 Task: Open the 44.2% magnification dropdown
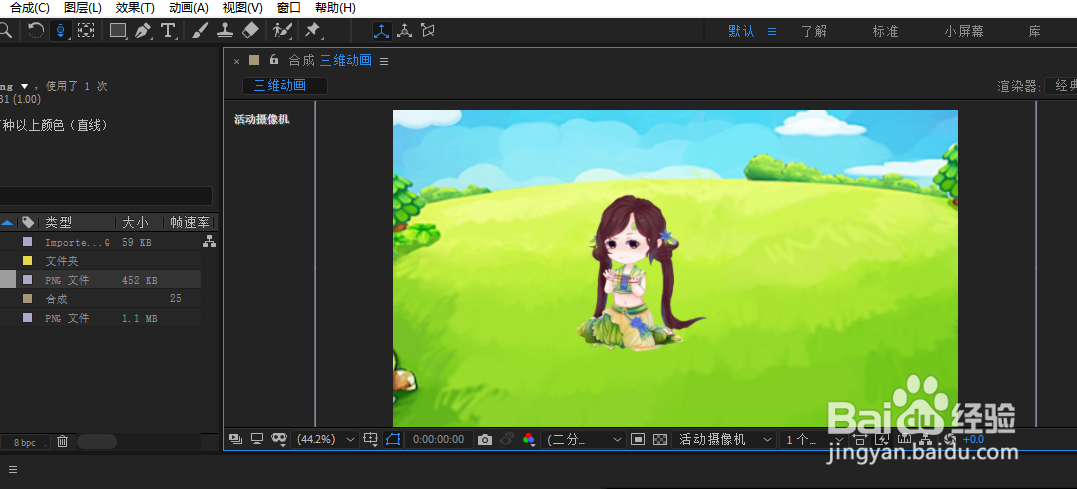(x=326, y=440)
